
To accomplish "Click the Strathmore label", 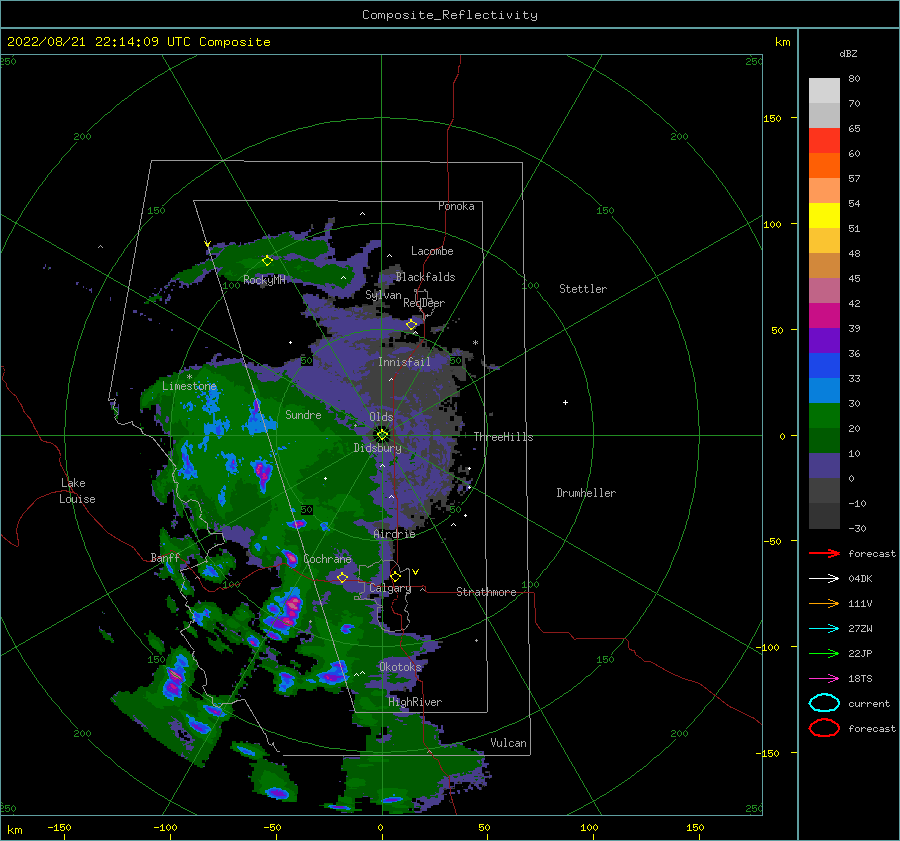I will (x=486, y=592).
